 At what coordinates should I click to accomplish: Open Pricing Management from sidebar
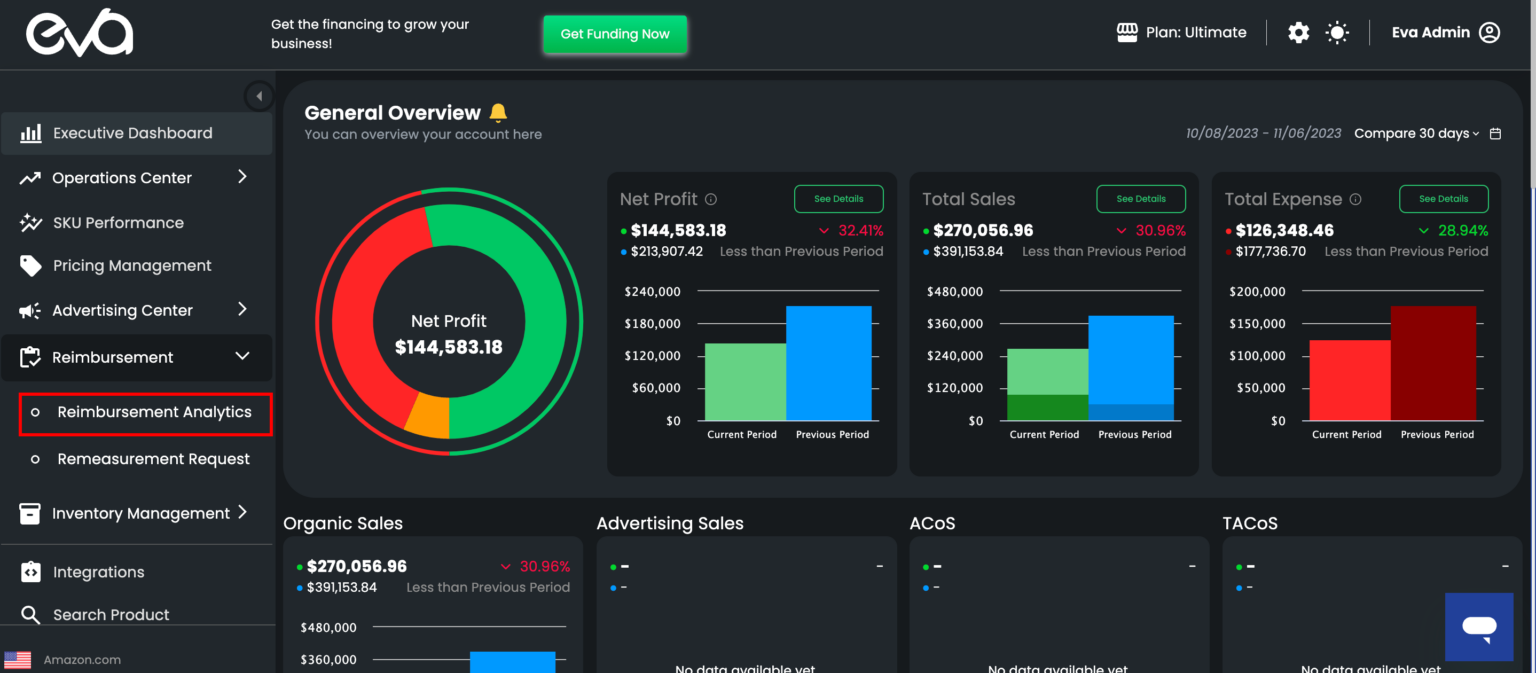(27, 265)
